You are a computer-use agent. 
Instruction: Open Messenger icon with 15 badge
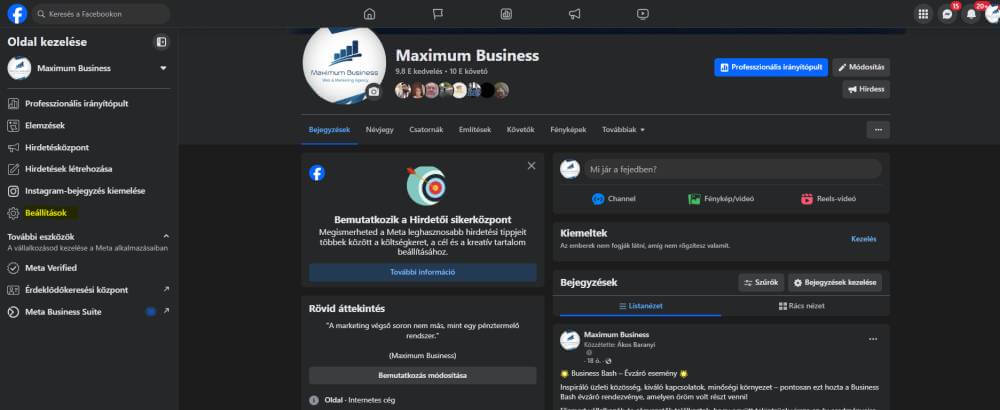tap(948, 14)
